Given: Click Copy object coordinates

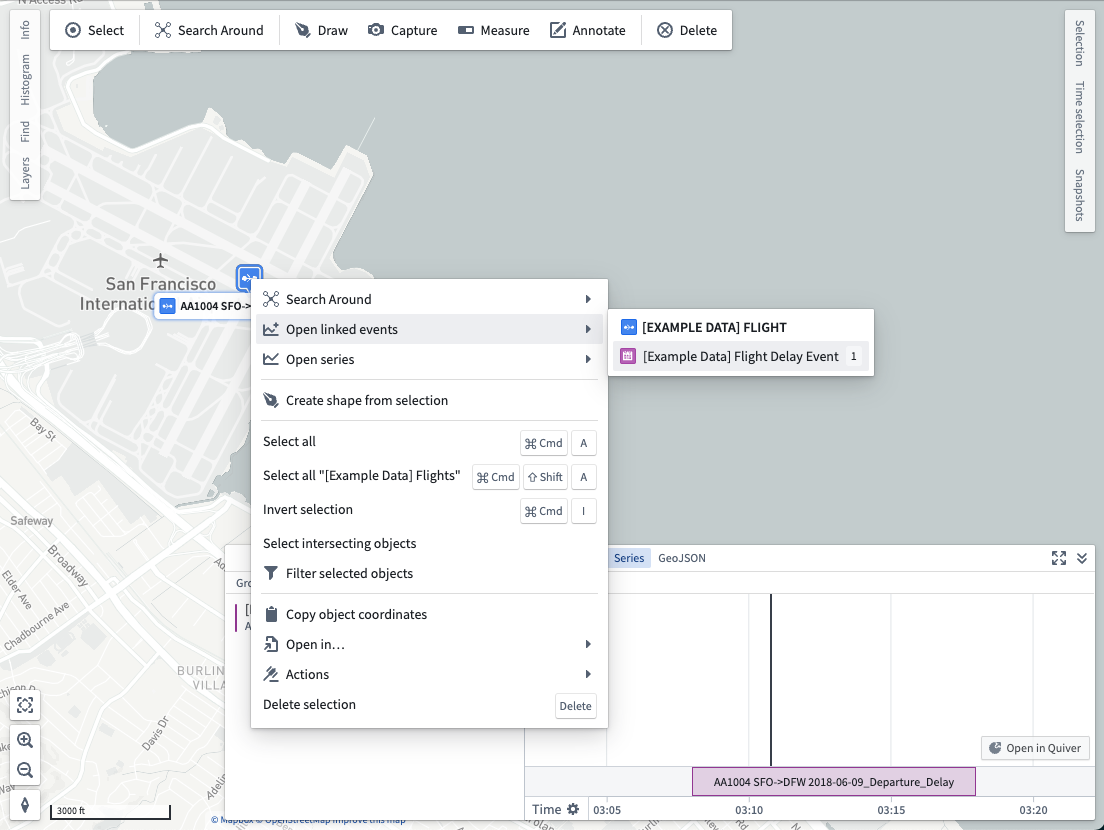Looking at the screenshot, I should [429, 615].
